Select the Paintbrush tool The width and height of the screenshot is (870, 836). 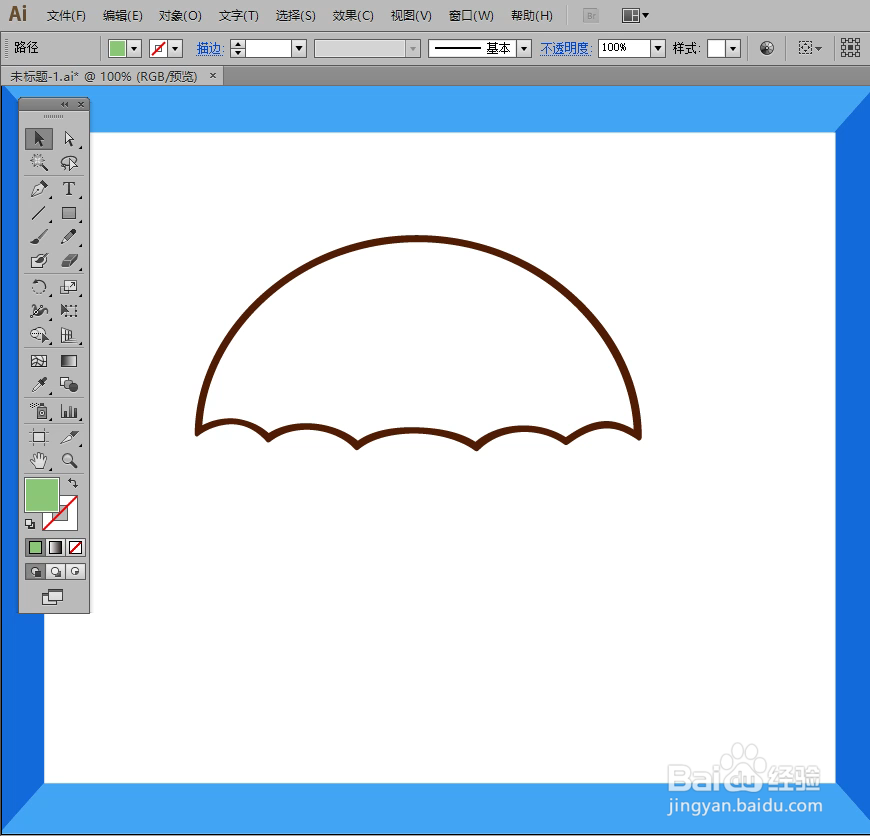(x=38, y=237)
